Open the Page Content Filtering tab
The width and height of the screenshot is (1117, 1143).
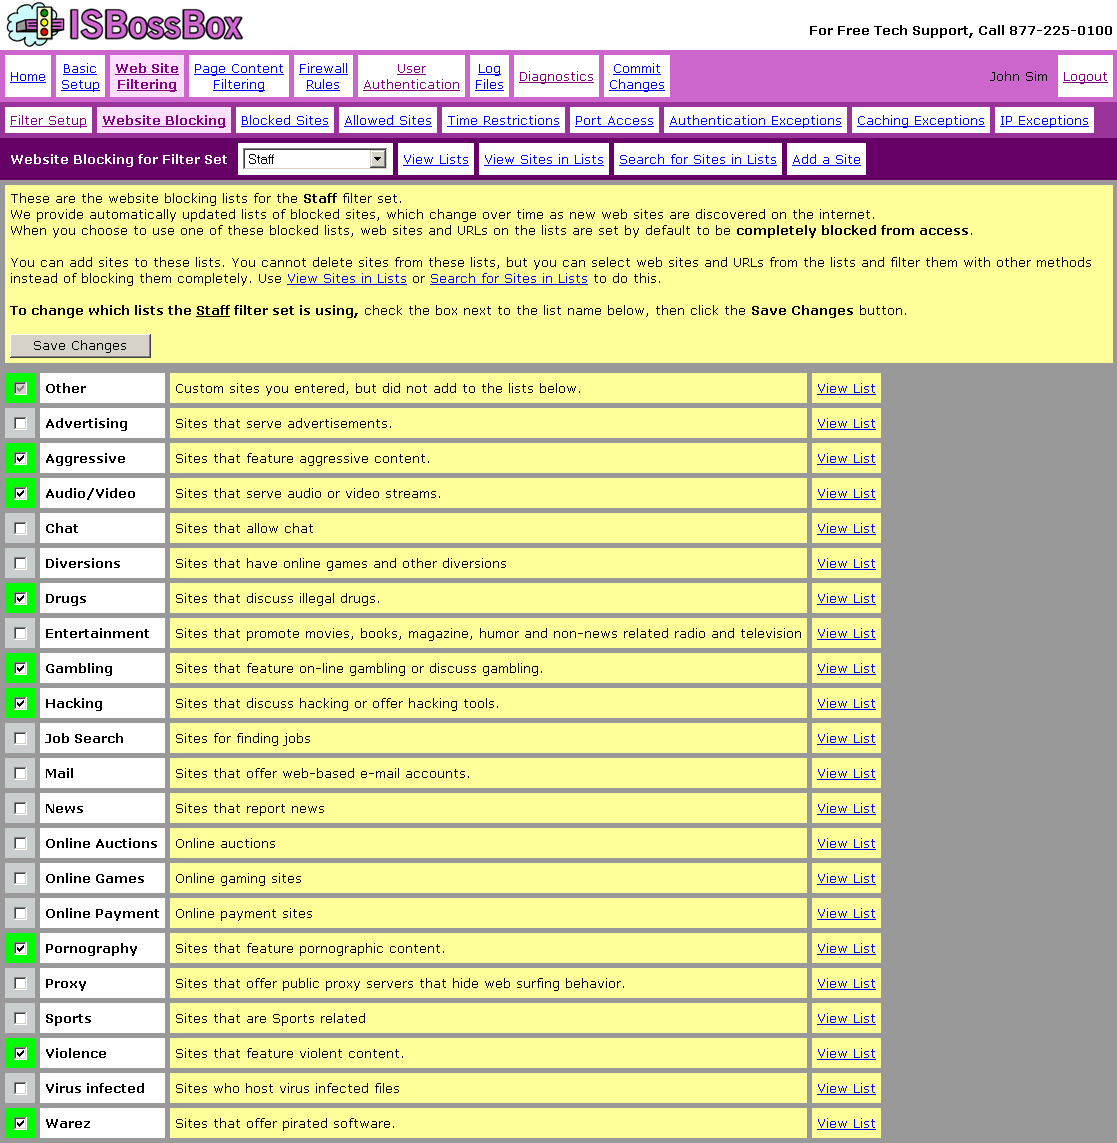click(239, 77)
